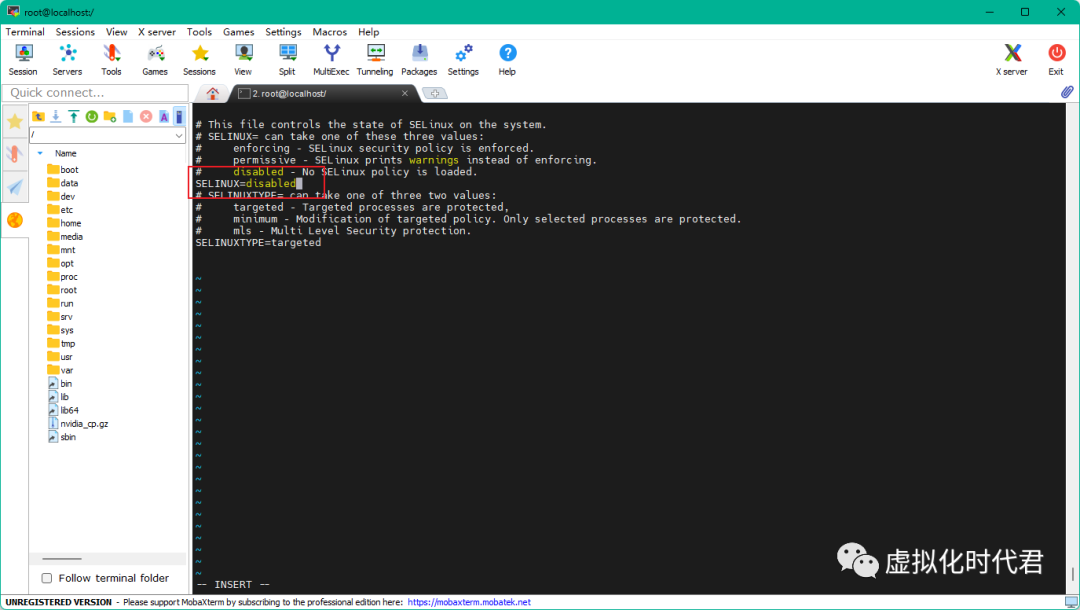Open the Session toolbar button
The height and width of the screenshot is (610, 1080).
[23, 59]
